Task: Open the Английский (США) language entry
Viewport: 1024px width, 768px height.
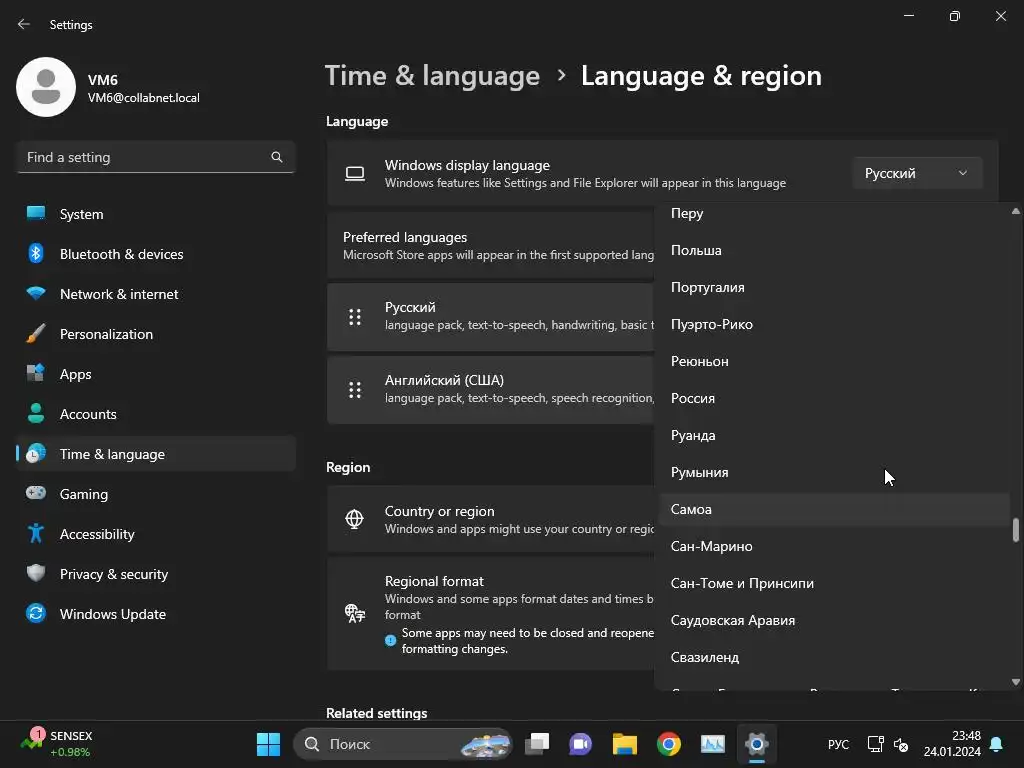Action: [490, 390]
